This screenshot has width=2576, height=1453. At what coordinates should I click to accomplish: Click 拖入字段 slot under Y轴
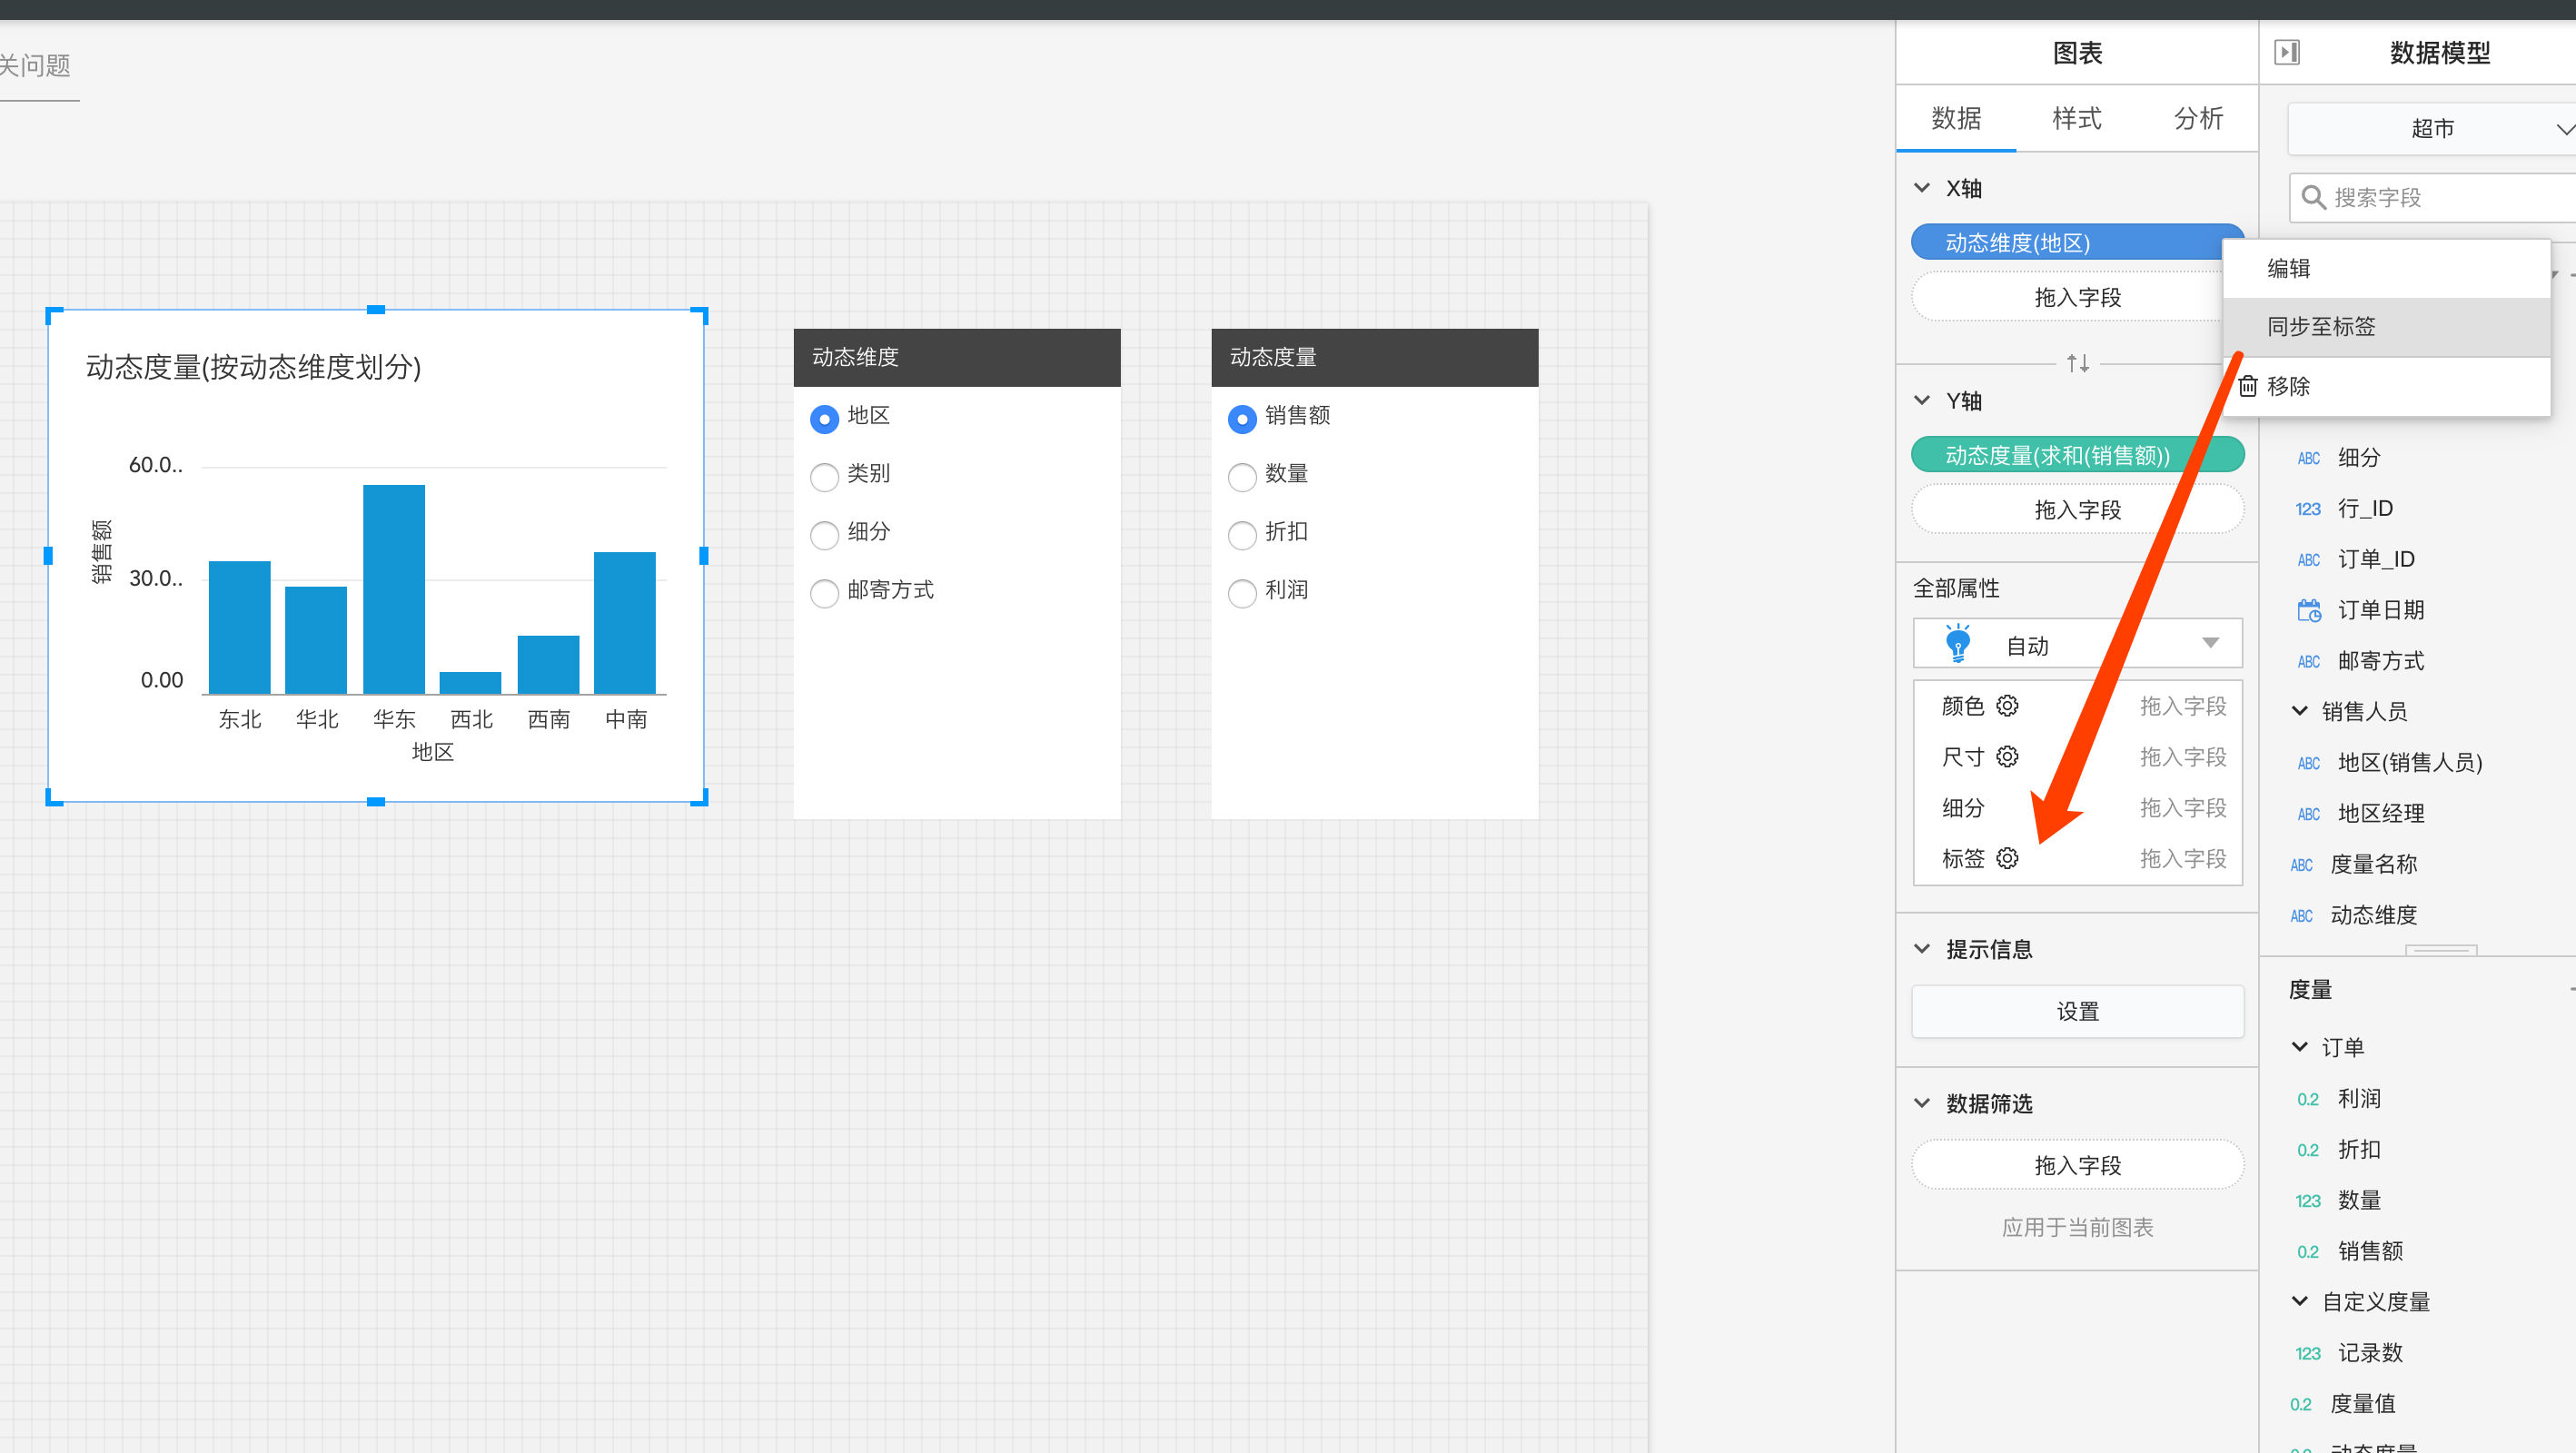[x=2077, y=510]
